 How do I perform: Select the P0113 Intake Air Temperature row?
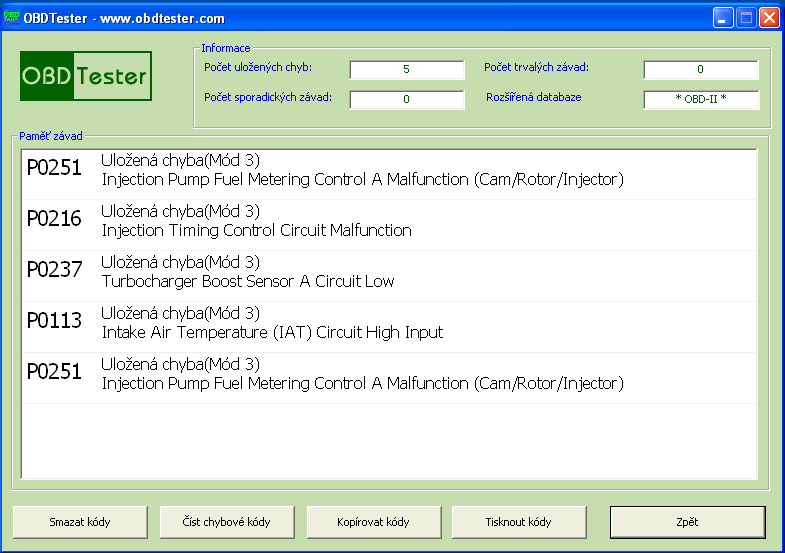point(388,323)
